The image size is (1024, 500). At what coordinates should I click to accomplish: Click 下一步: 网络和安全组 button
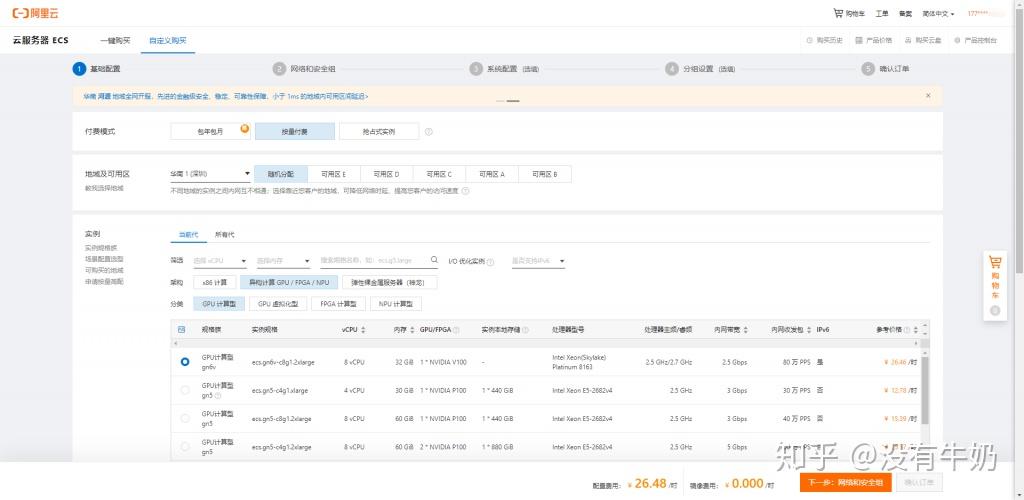(x=845, y=482)
